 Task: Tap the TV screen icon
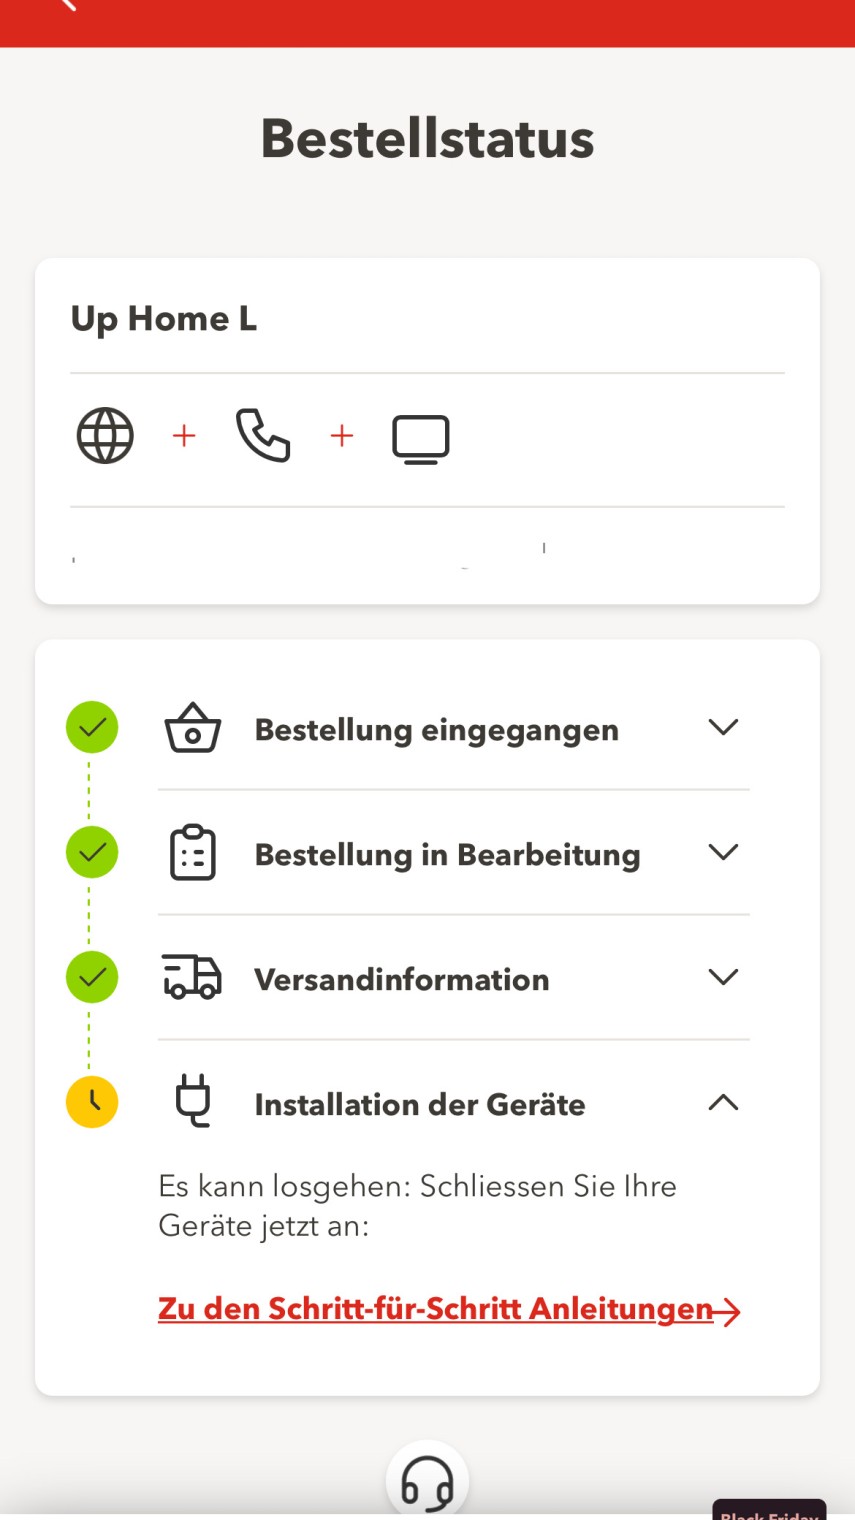(420, 439)
